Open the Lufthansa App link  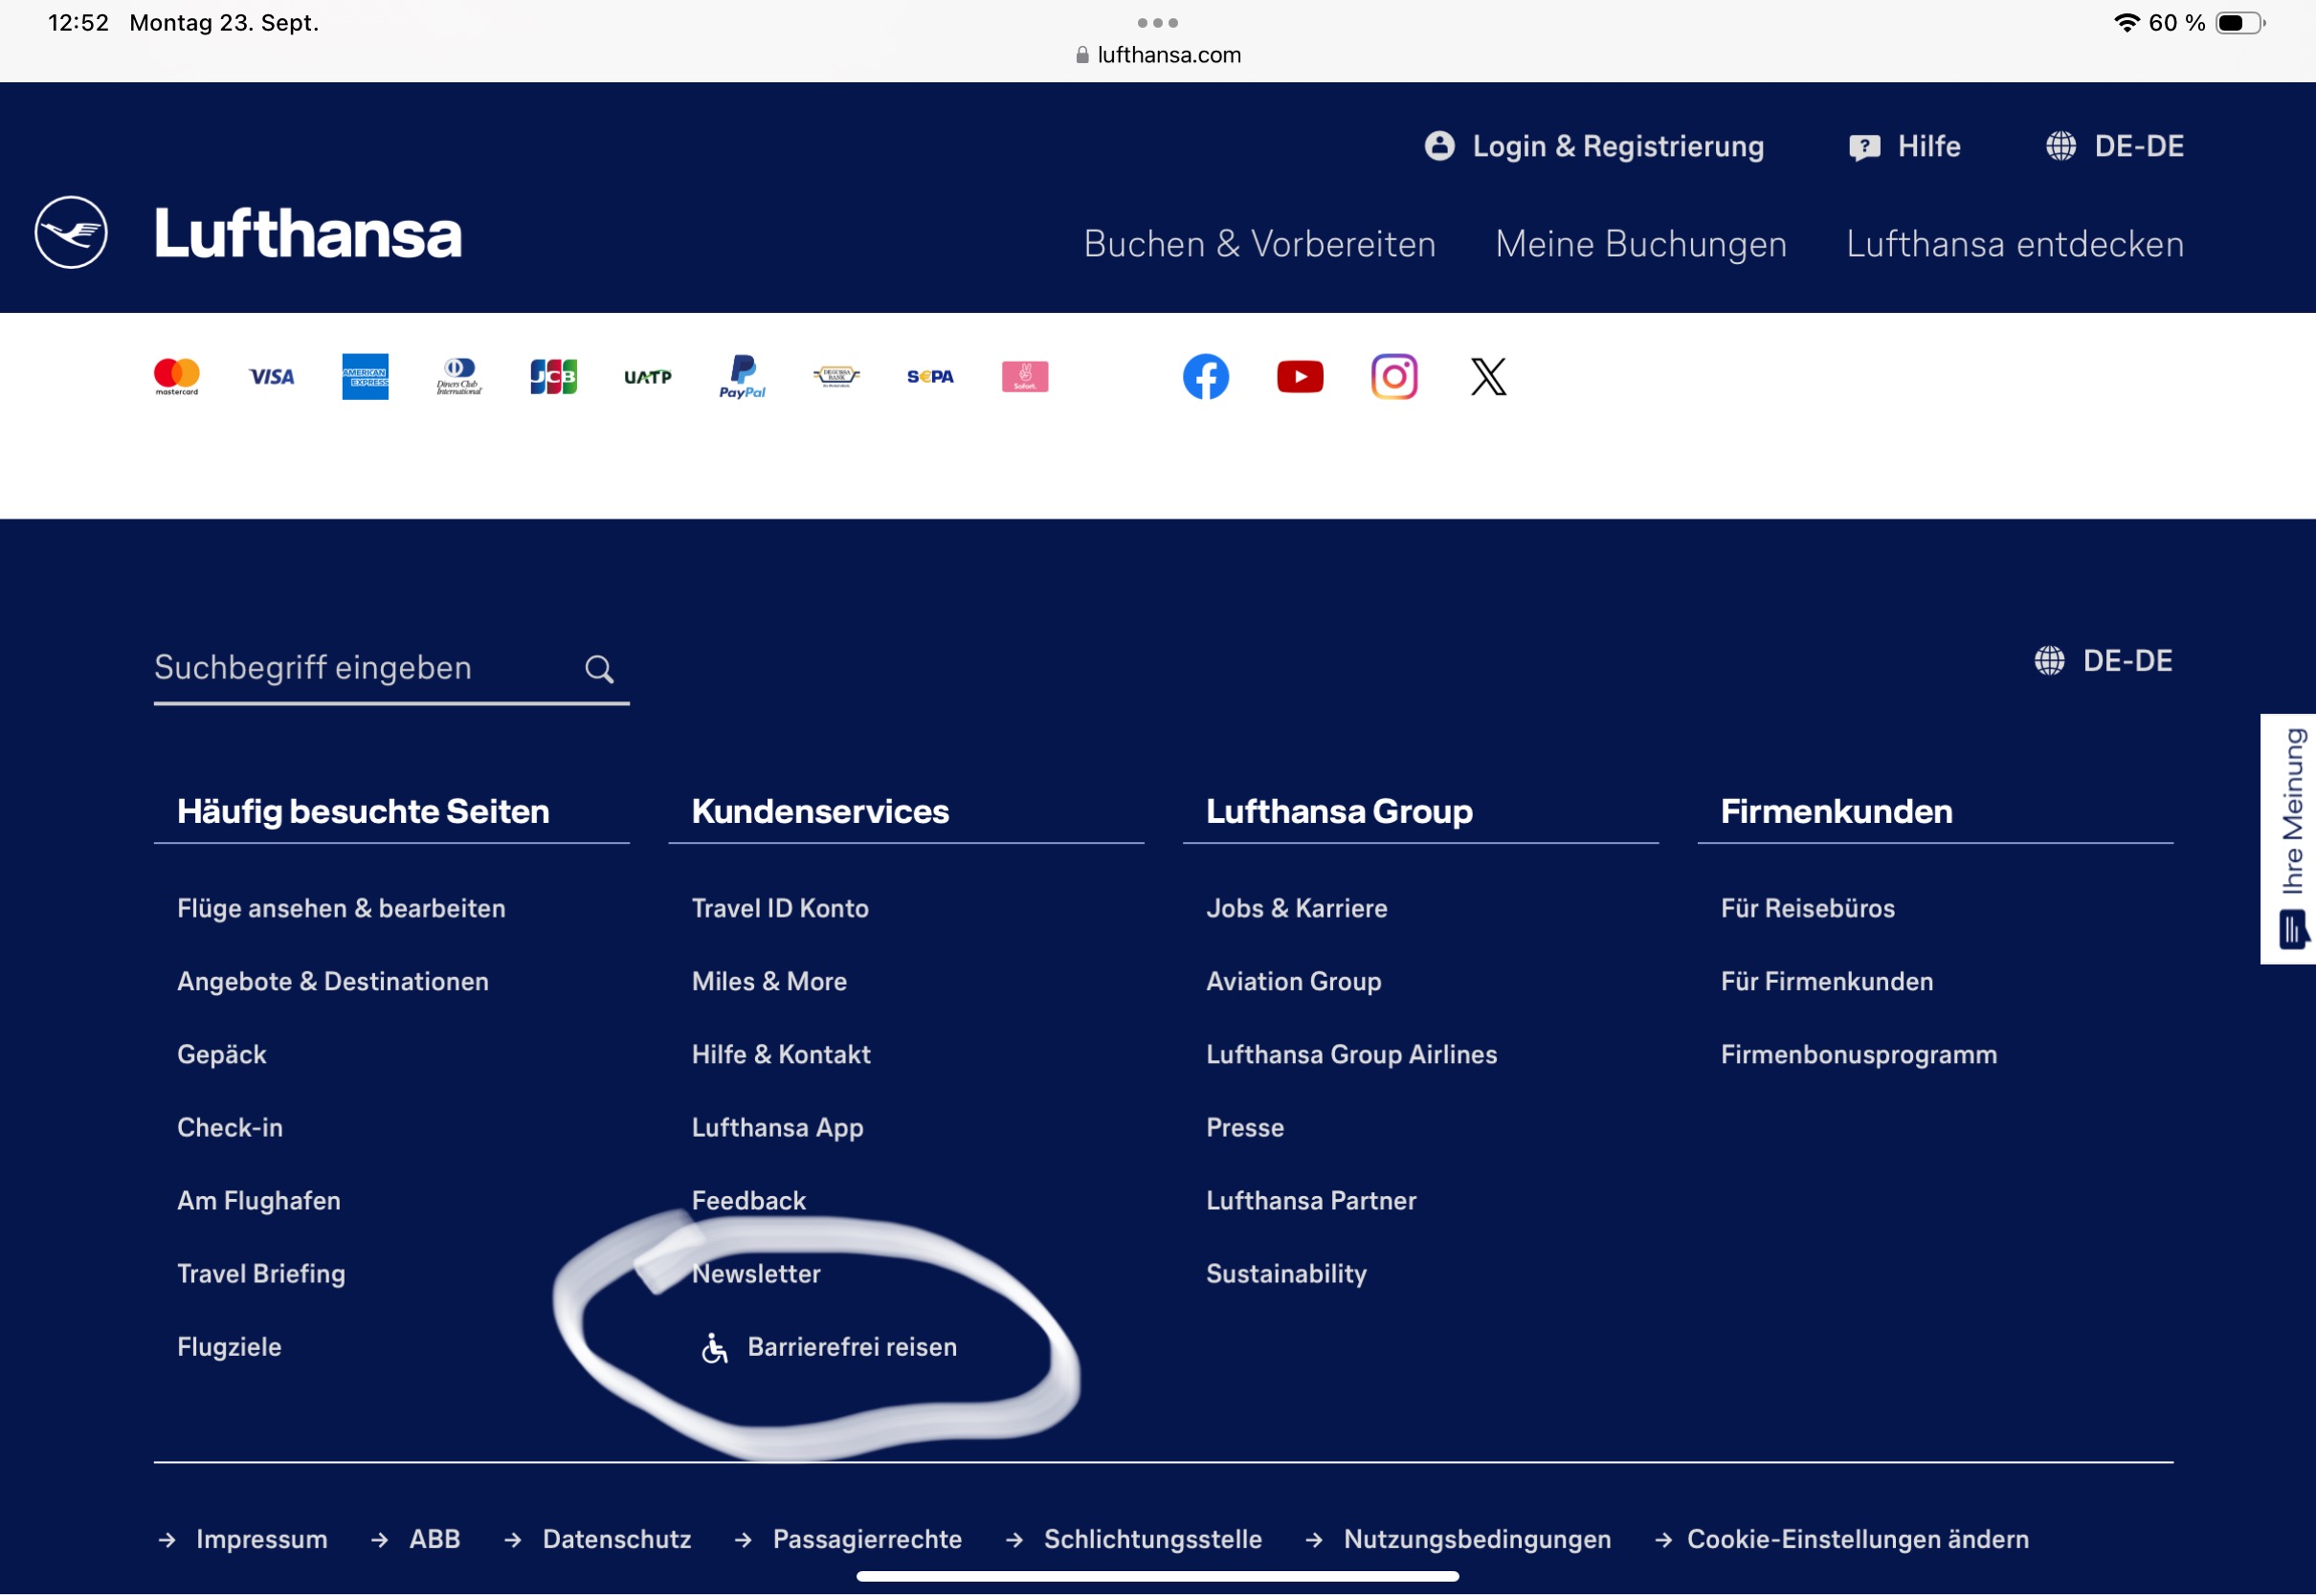coord(777,1128)
